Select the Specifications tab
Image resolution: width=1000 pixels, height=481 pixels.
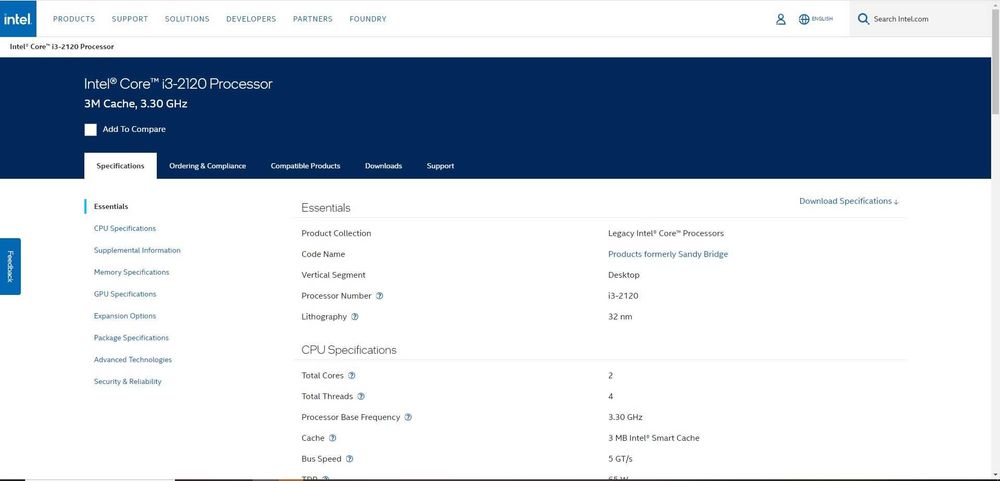[121, 166]
